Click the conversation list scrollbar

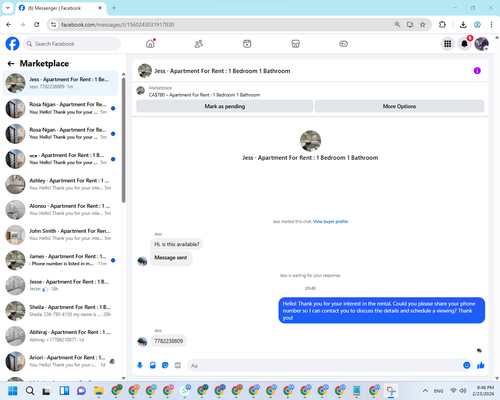123,140
